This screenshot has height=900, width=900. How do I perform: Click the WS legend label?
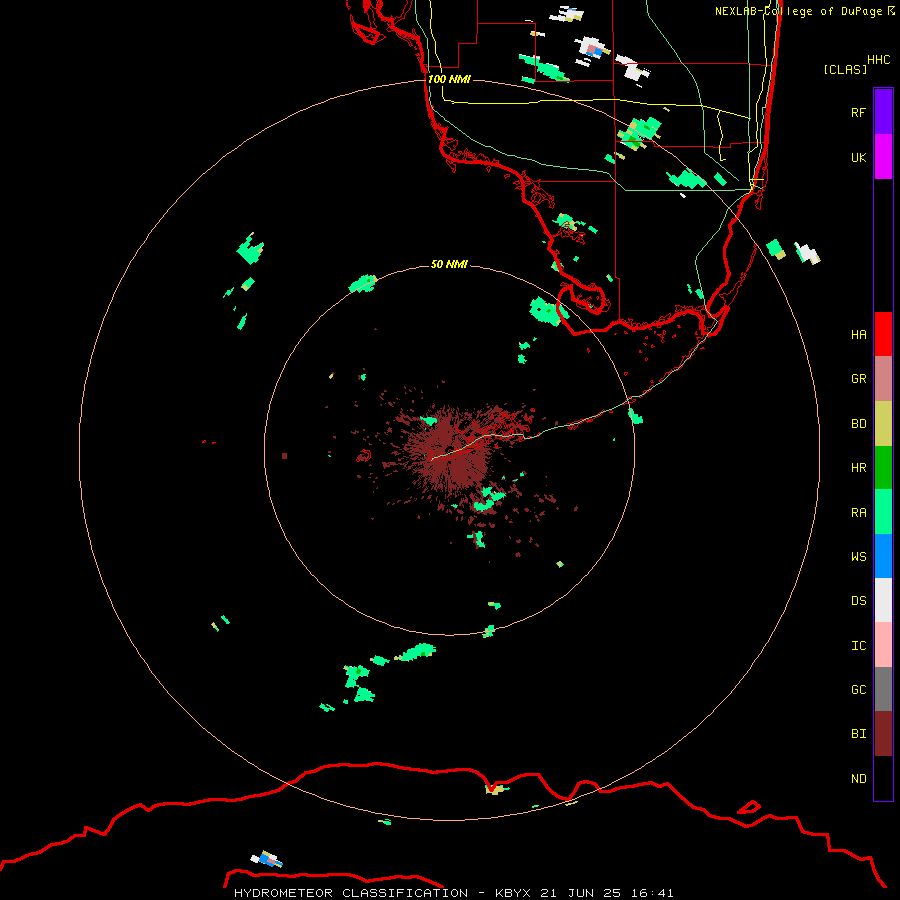pos(858,556)
